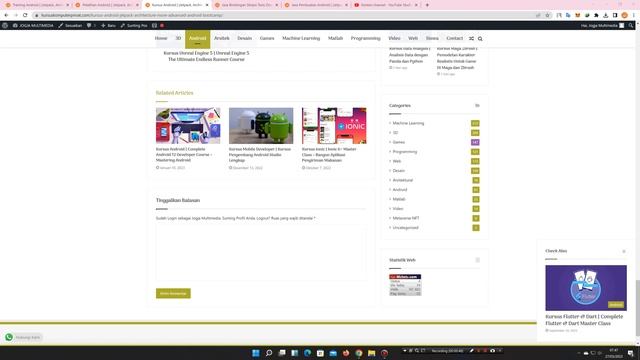Click the Flutter & Dart thumbnail
Image resolution: width=640 pixels, height=360 pixels.
pos(586,288)
